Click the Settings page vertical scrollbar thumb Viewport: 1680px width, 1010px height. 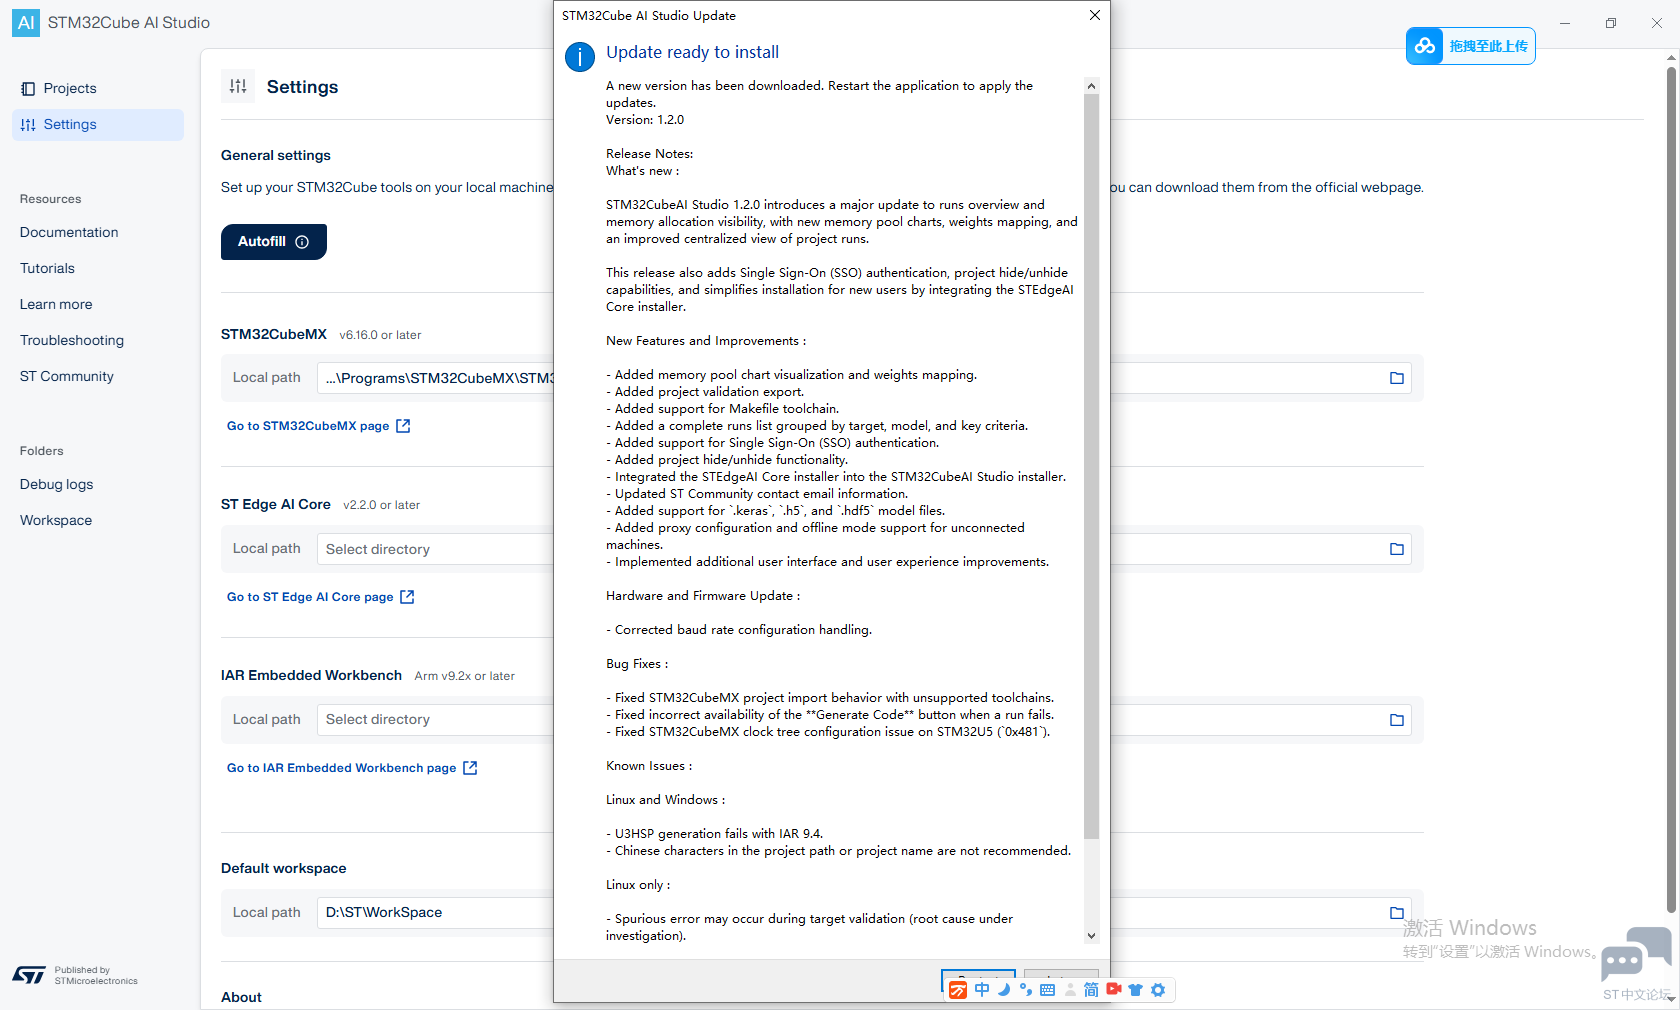[1671, 490]
